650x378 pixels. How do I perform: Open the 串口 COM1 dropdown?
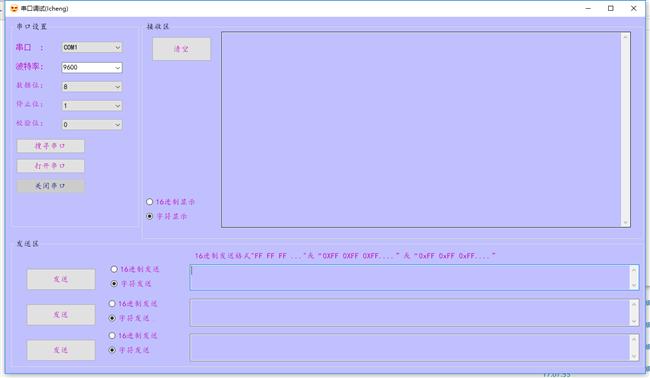pos(92,47)
